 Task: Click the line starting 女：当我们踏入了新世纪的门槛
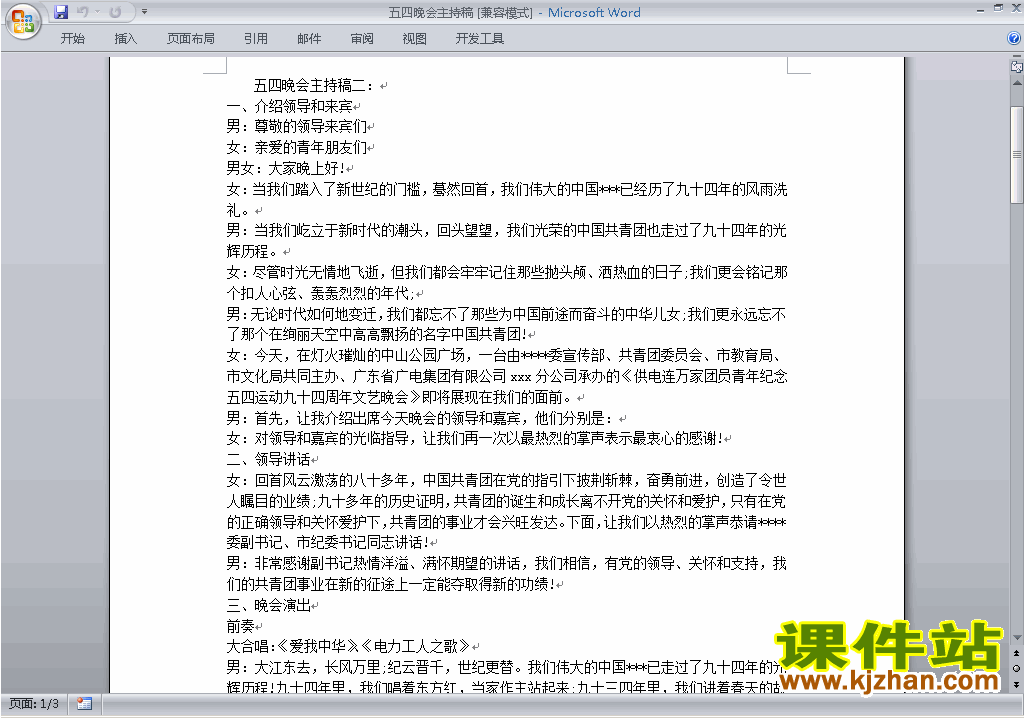pos(507,189)
